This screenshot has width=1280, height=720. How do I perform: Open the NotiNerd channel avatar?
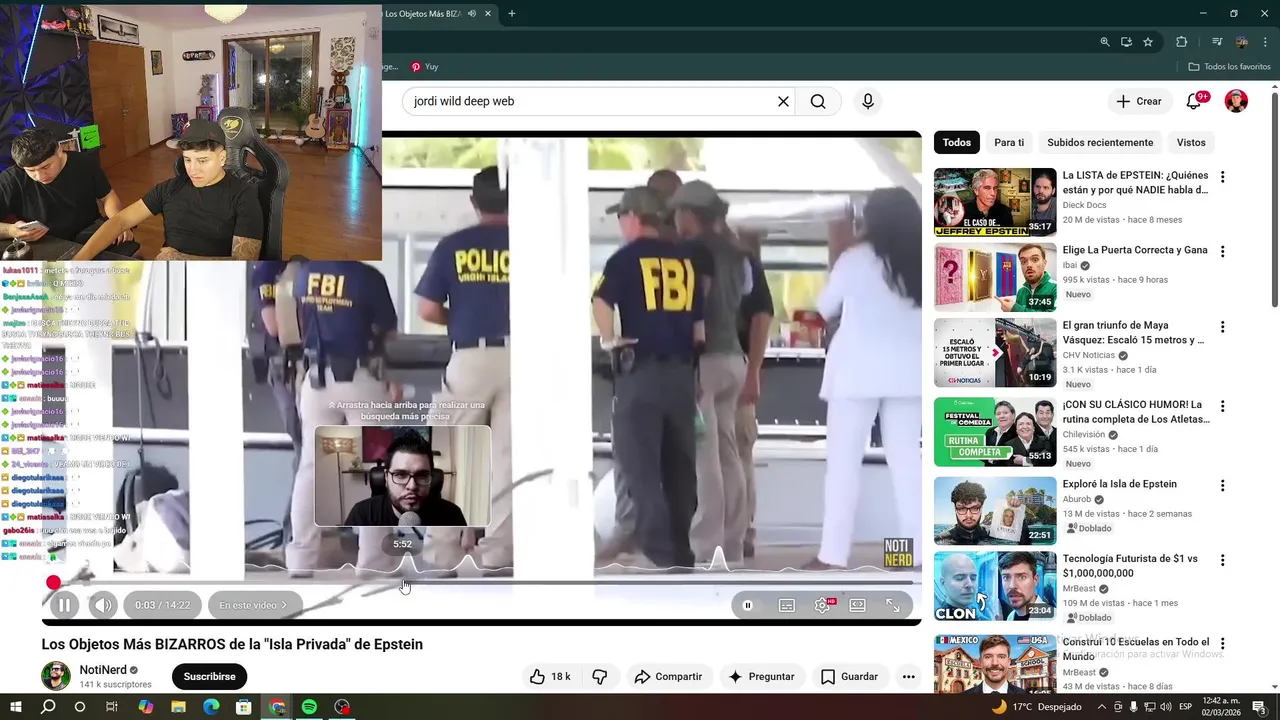pos(56,676)
